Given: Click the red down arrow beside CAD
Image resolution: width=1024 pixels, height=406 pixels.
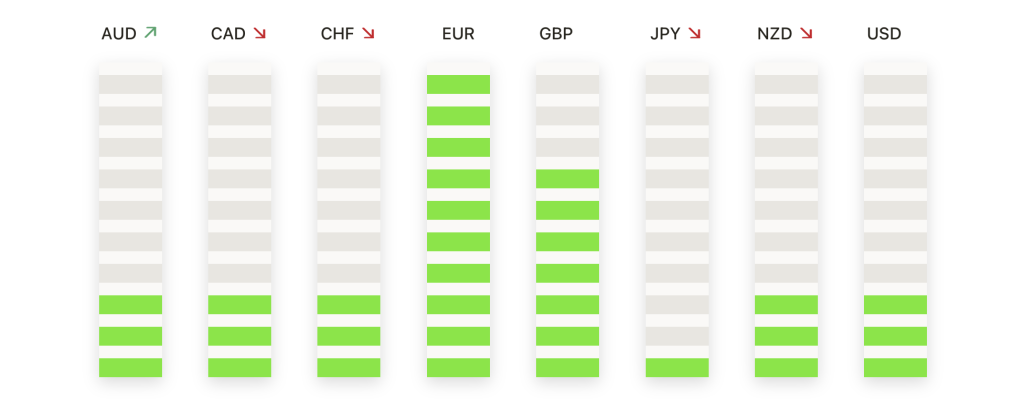Looking at the screenshot, I should tap(260, 33).
